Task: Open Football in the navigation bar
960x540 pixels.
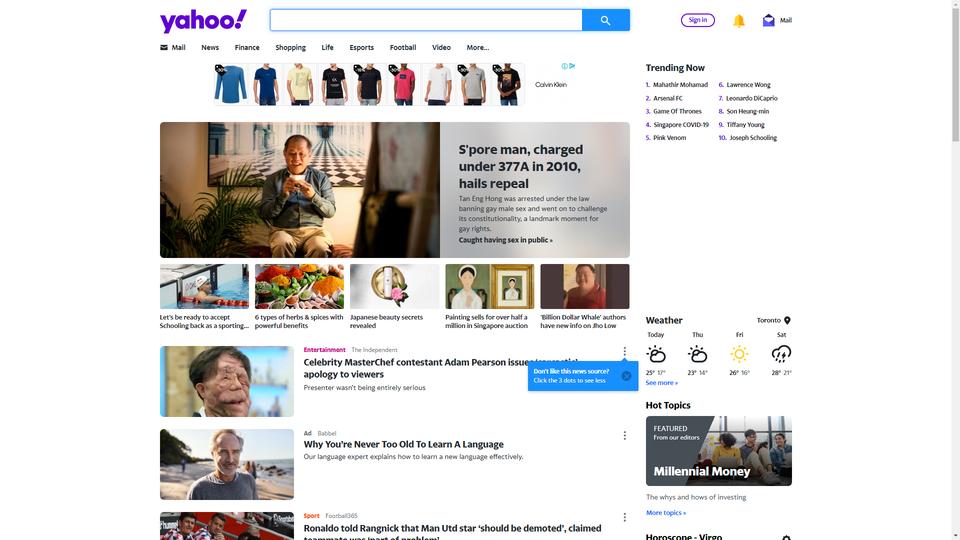Action: [x=403, y=47]
